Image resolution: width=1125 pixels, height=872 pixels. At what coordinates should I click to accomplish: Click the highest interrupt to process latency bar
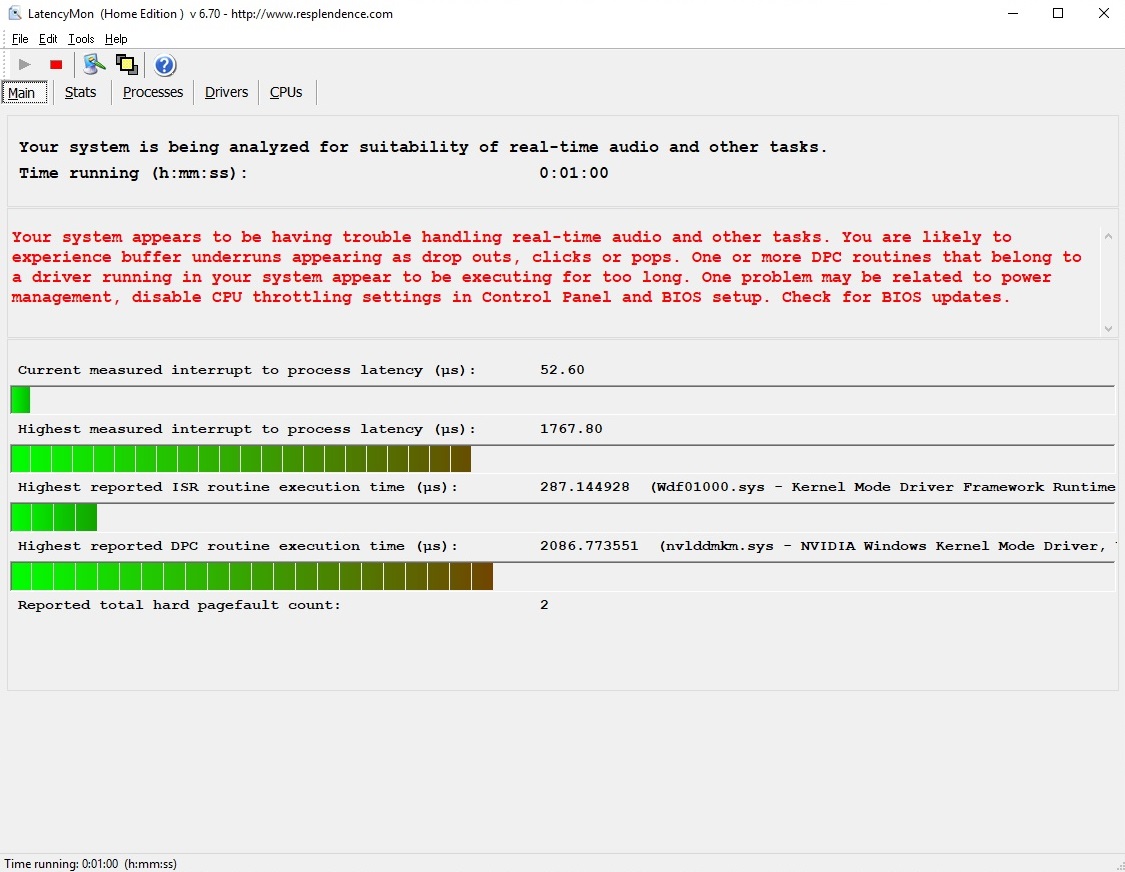pos(240,459)
